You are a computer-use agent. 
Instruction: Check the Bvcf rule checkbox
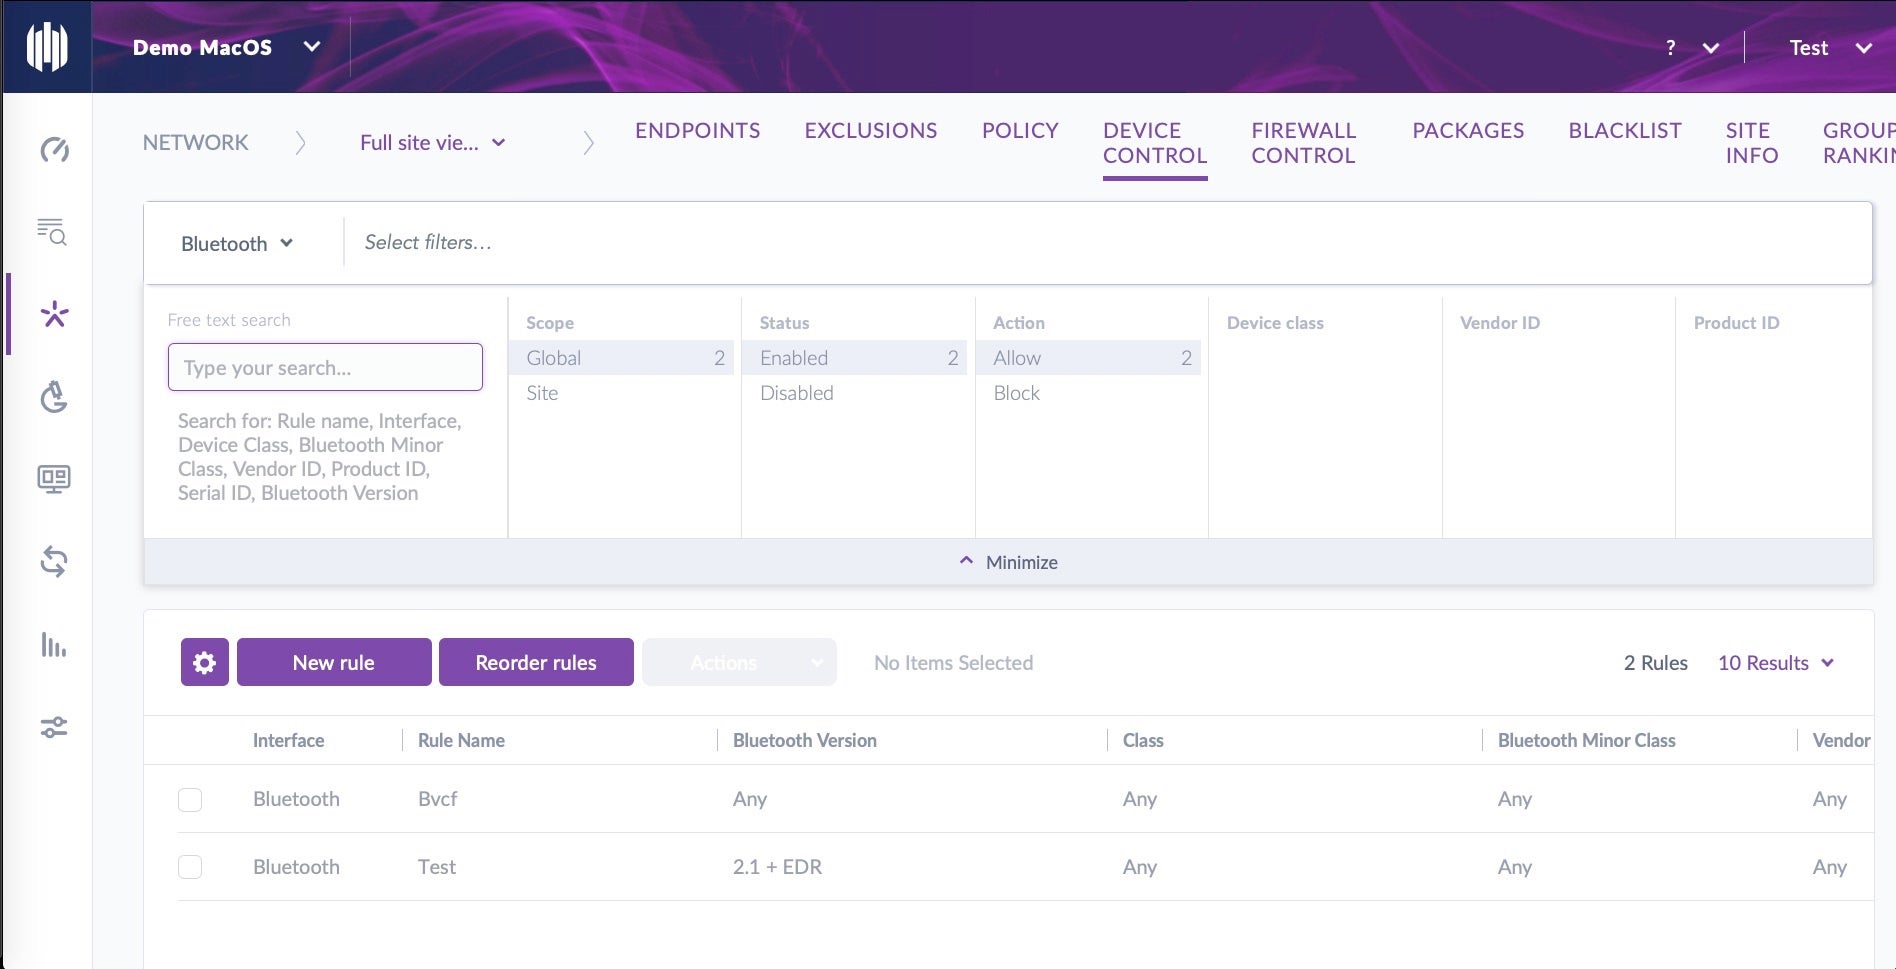(x=190, y=800)
